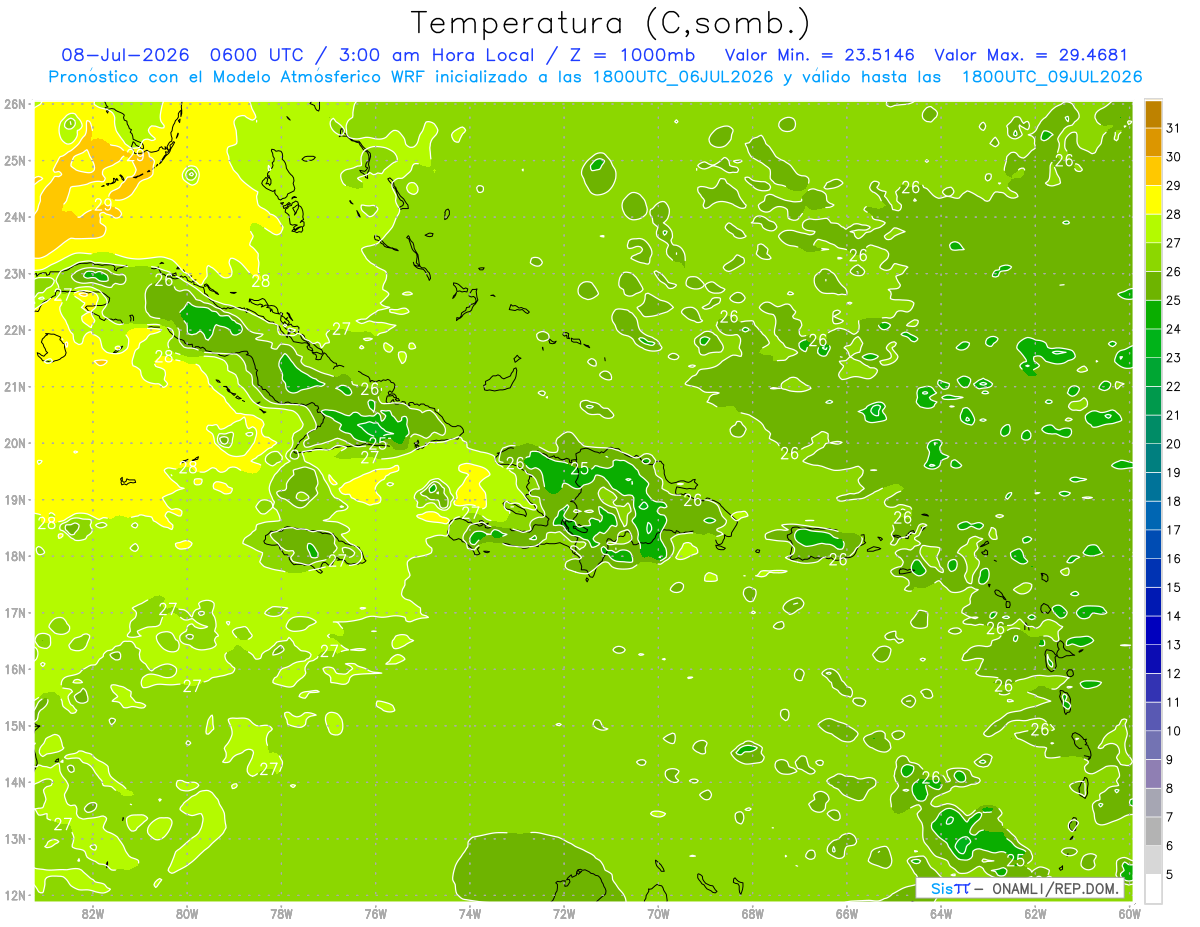Click the 24N latitude axis label
The width and height of the screenshot is (1200, 927).
[x=14, y=217]
